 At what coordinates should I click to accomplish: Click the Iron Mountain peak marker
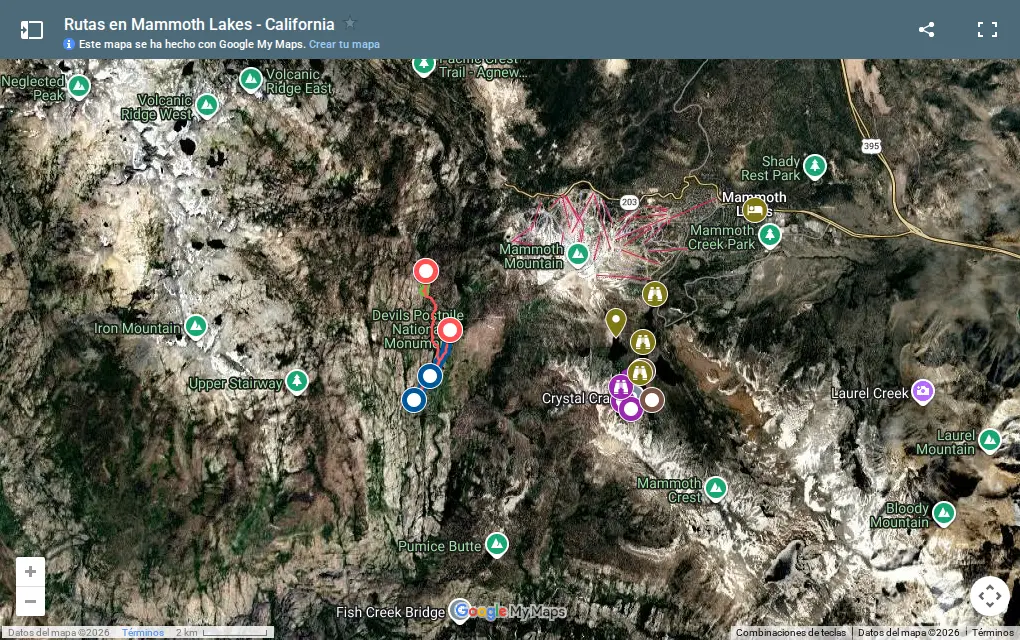(x=195, y=327)
